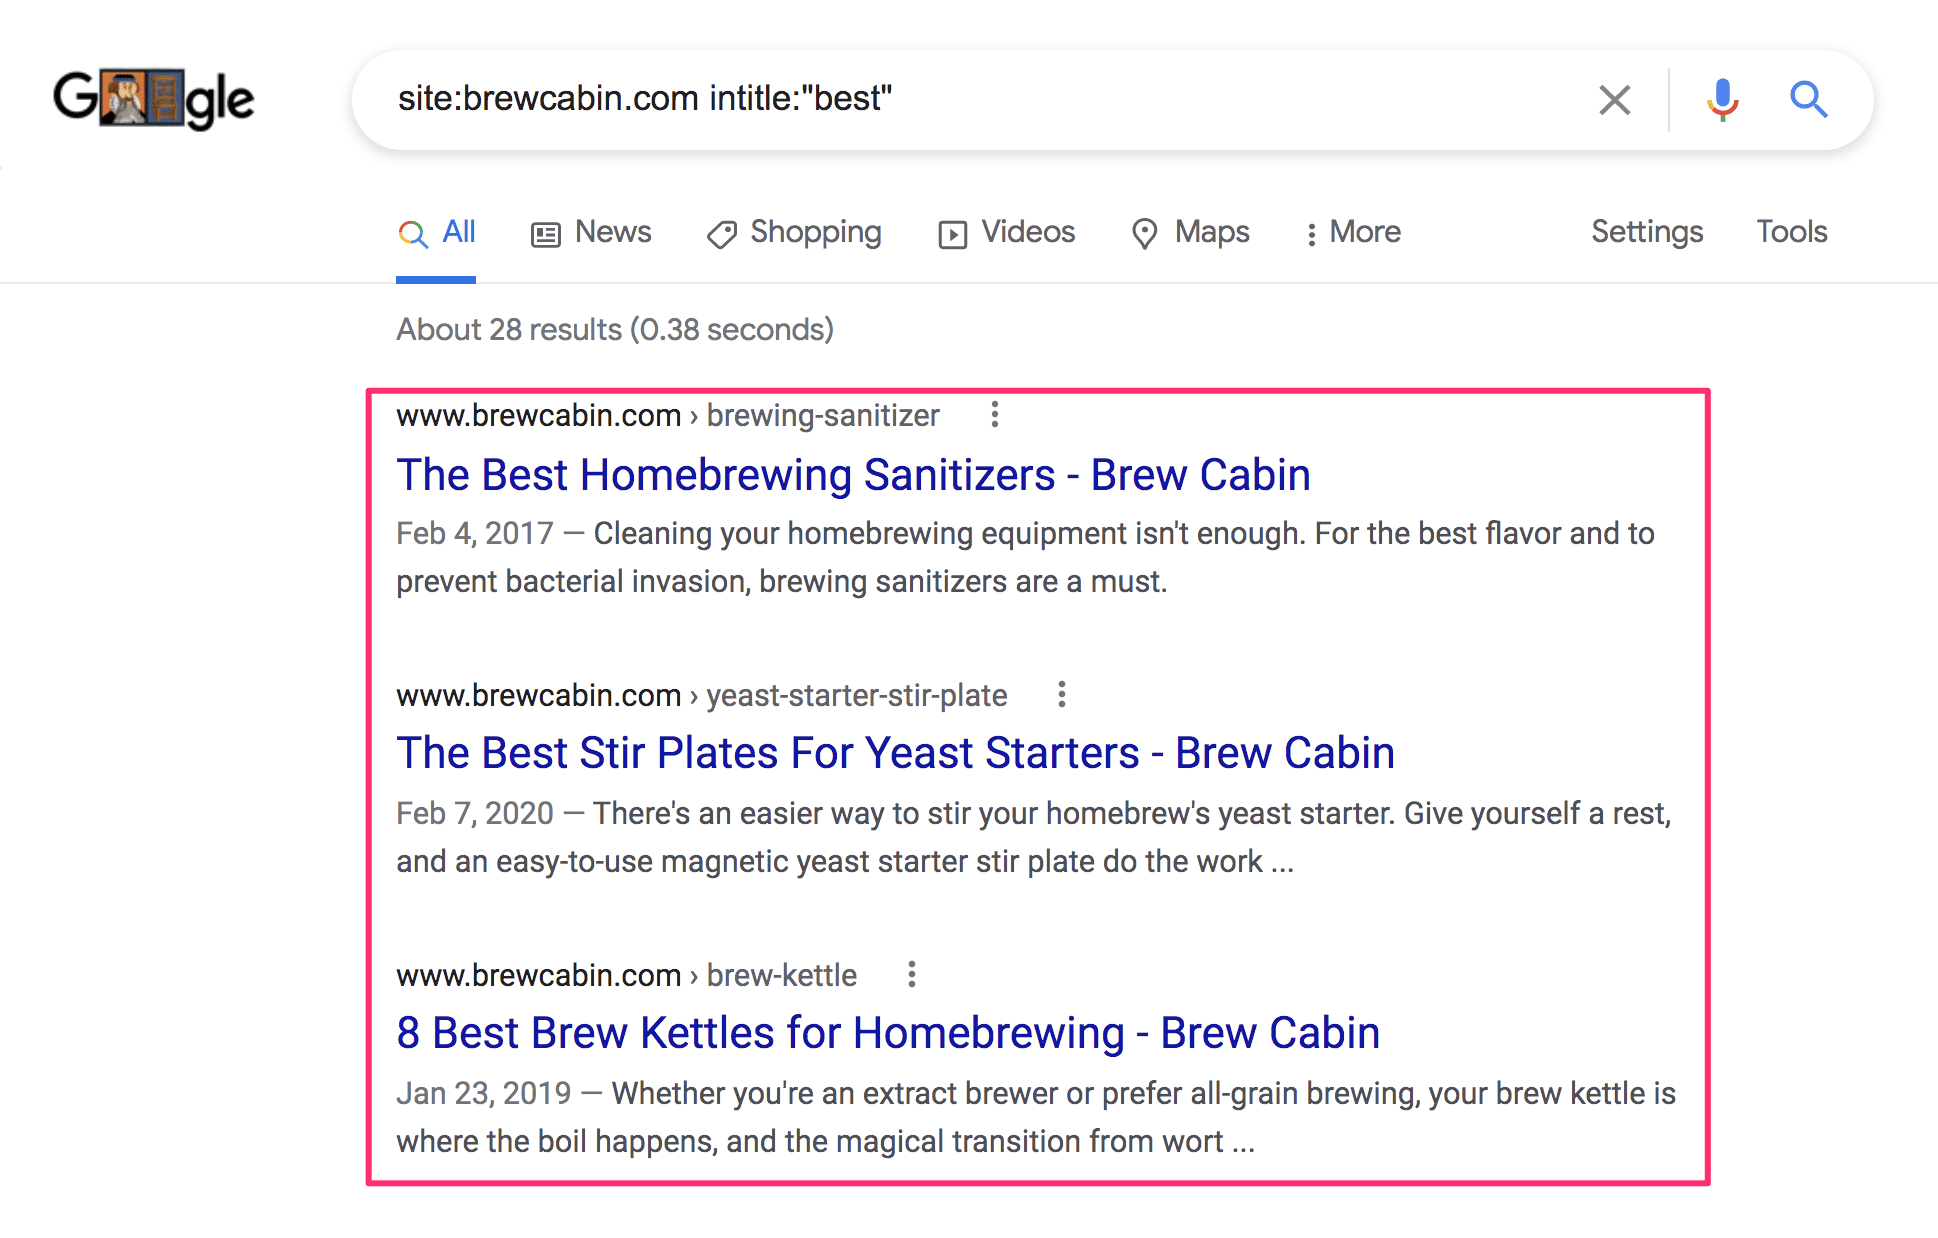
Task: Click into the search query field
Action: [980, 99]
